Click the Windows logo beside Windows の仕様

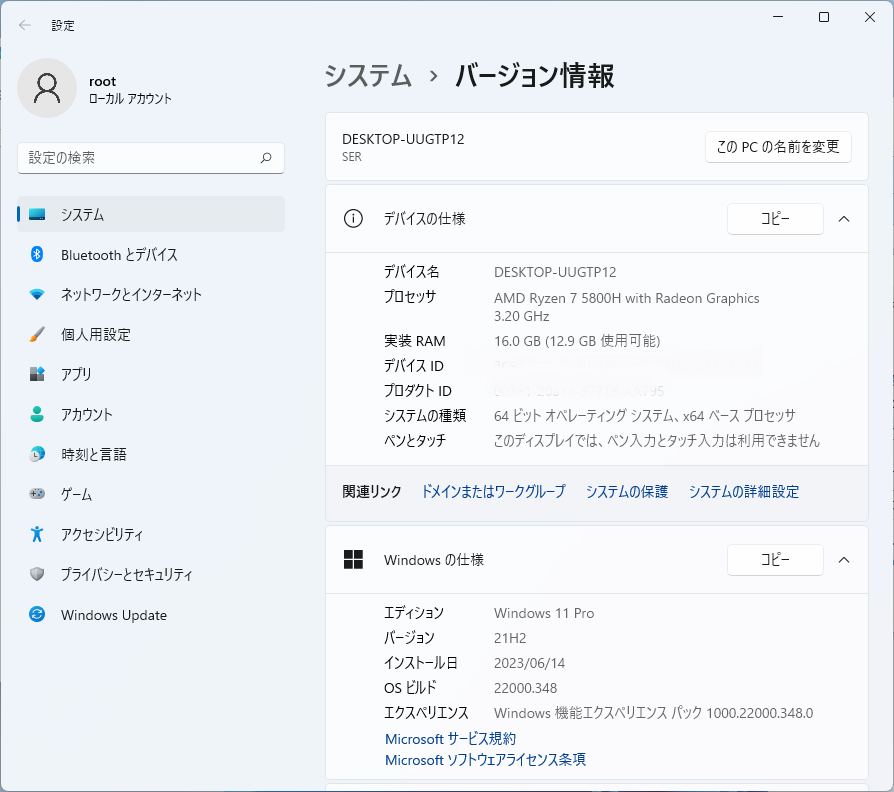[353, 559]
